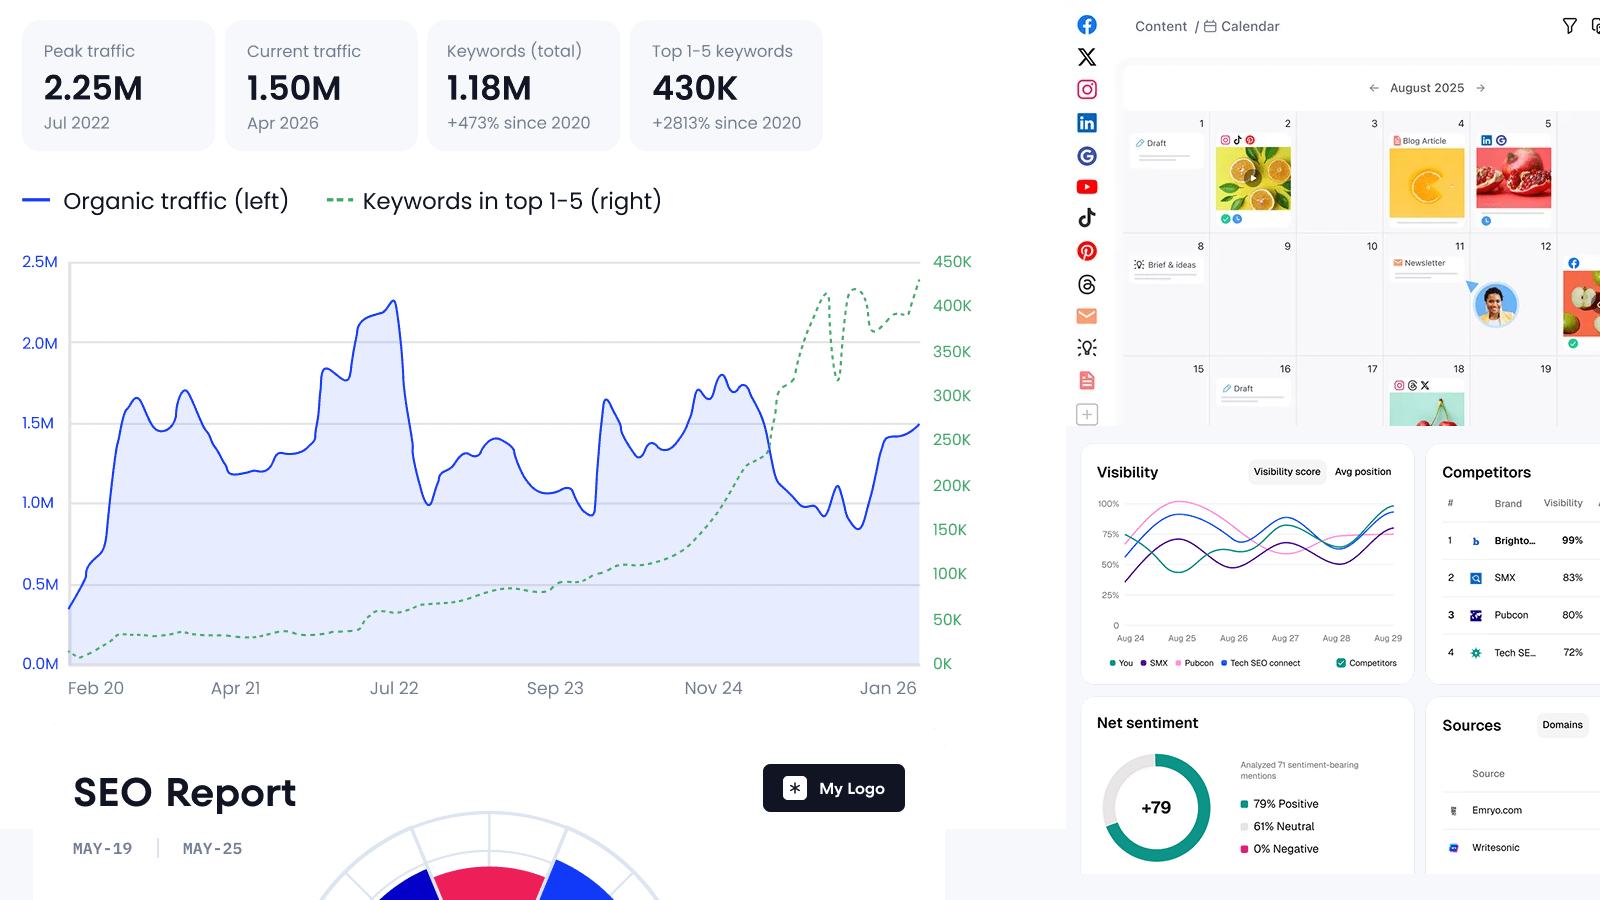Open the oranges video post thumbnail on Aug 2
The image size is (1600, 900).
(1254, 179)
